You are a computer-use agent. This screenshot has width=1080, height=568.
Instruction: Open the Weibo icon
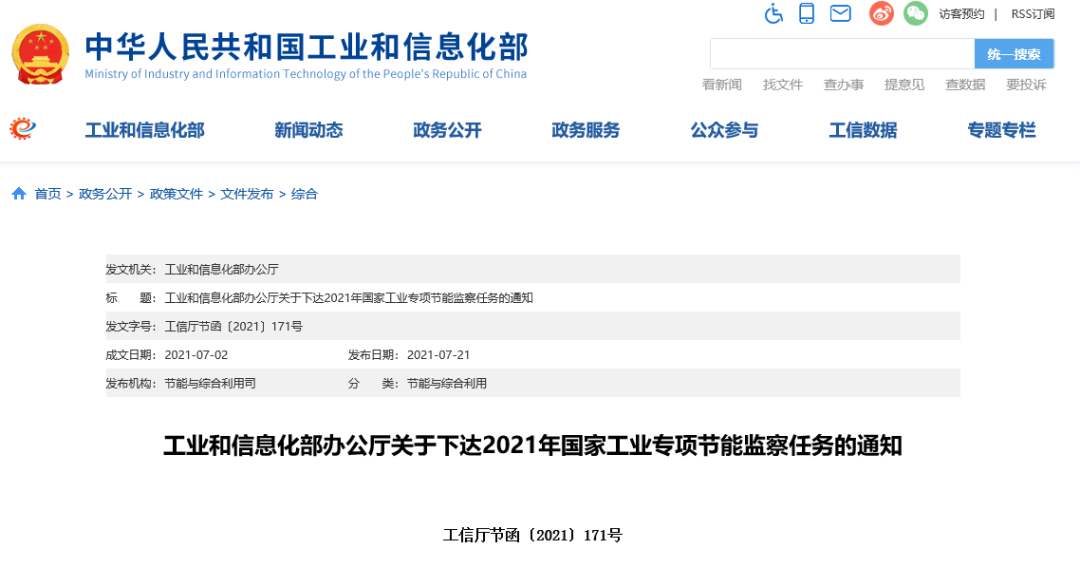[881, 13]
